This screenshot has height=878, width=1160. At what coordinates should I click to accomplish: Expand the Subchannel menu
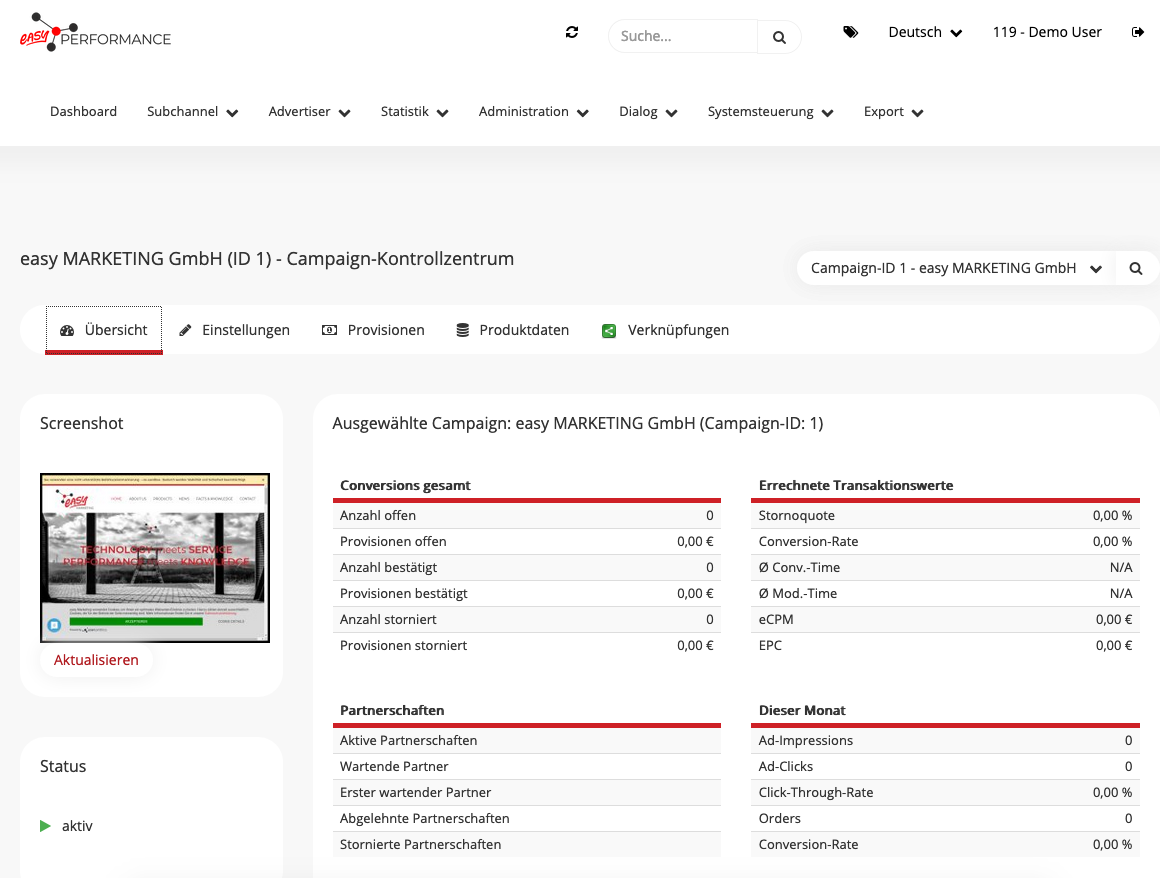(x=192, y=112)
